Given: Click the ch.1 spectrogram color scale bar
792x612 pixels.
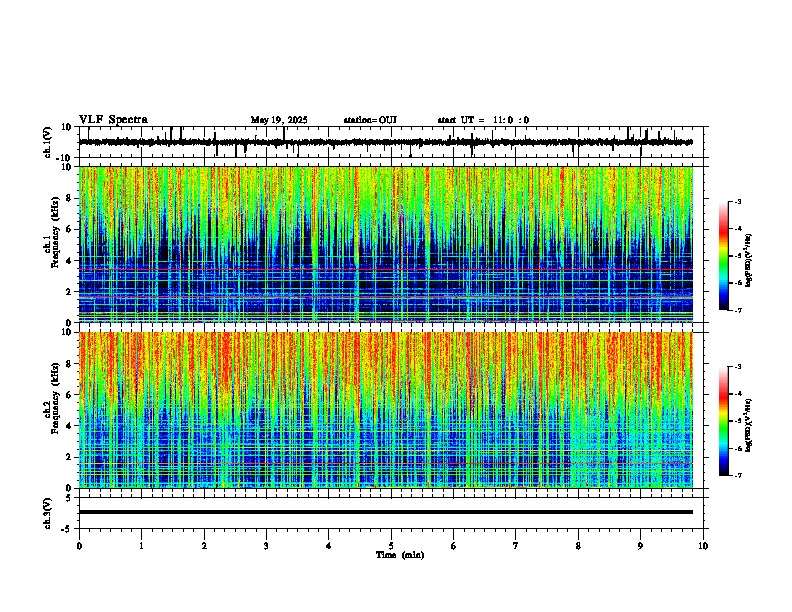Looking at the screenshot, I should 723,256.
